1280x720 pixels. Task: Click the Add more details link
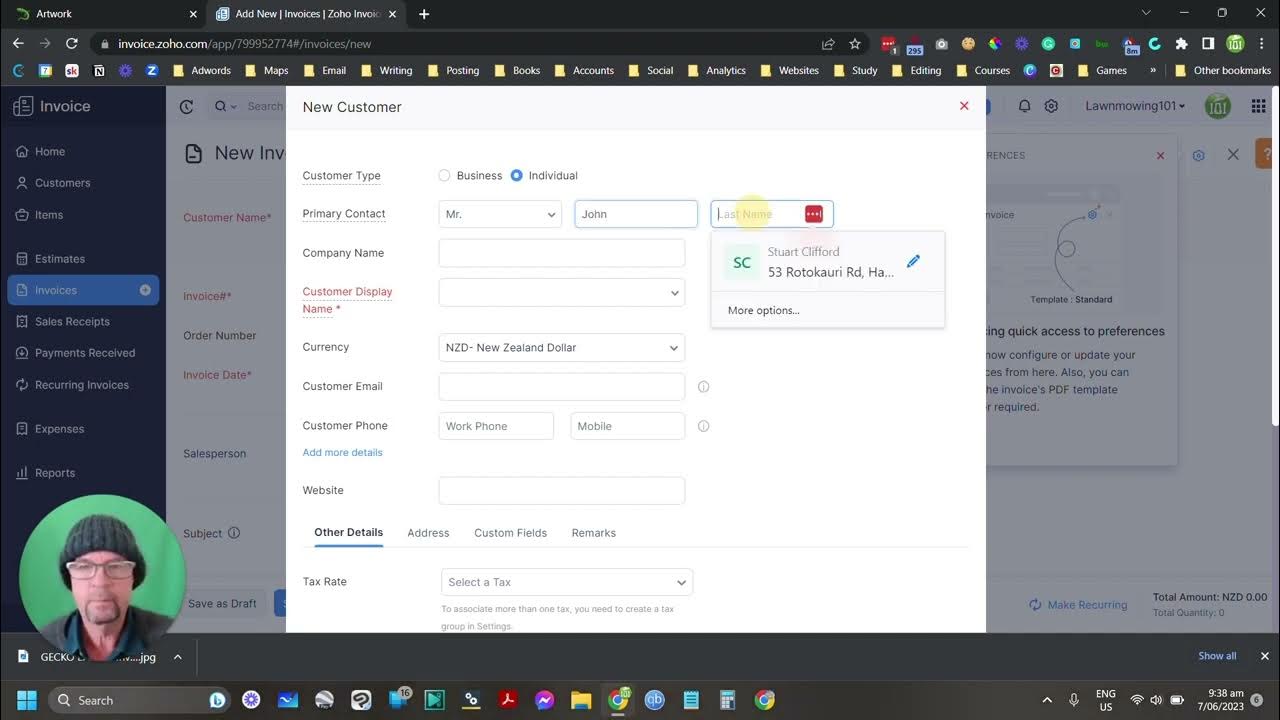coord(342,452)
